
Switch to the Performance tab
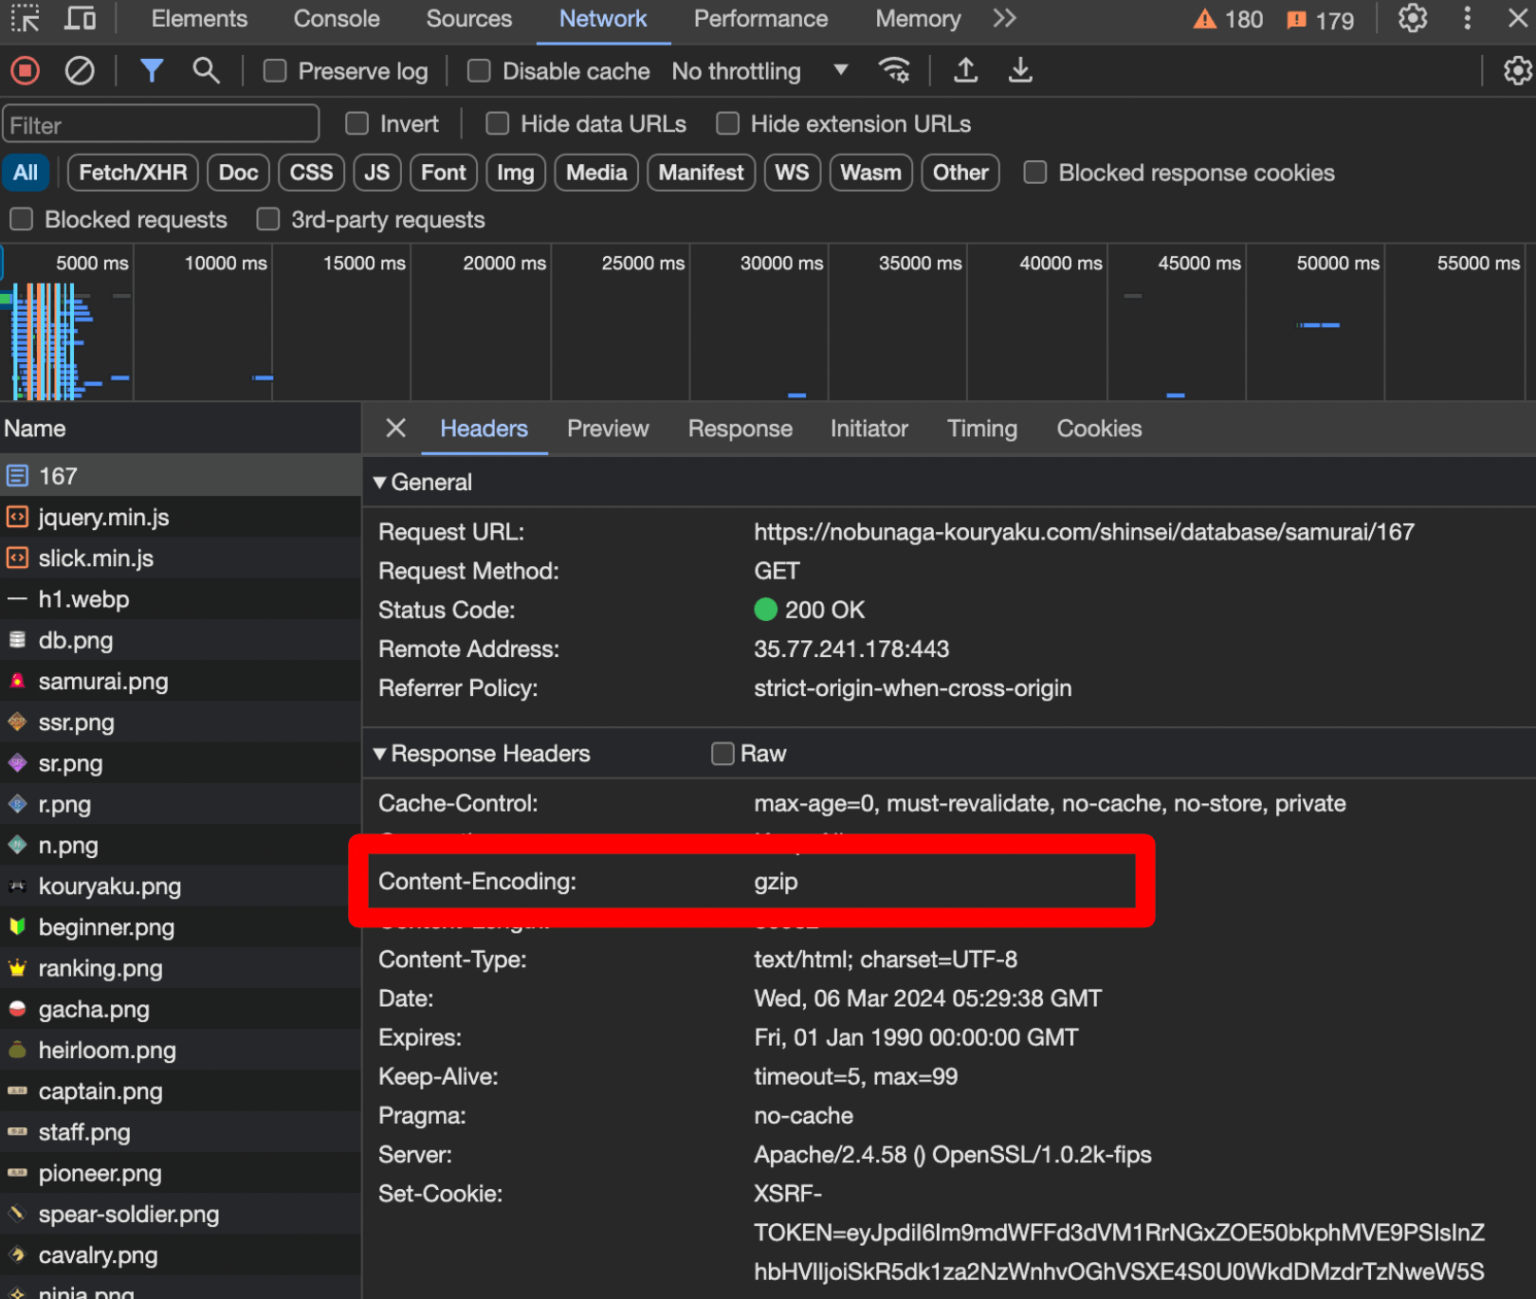761,19
